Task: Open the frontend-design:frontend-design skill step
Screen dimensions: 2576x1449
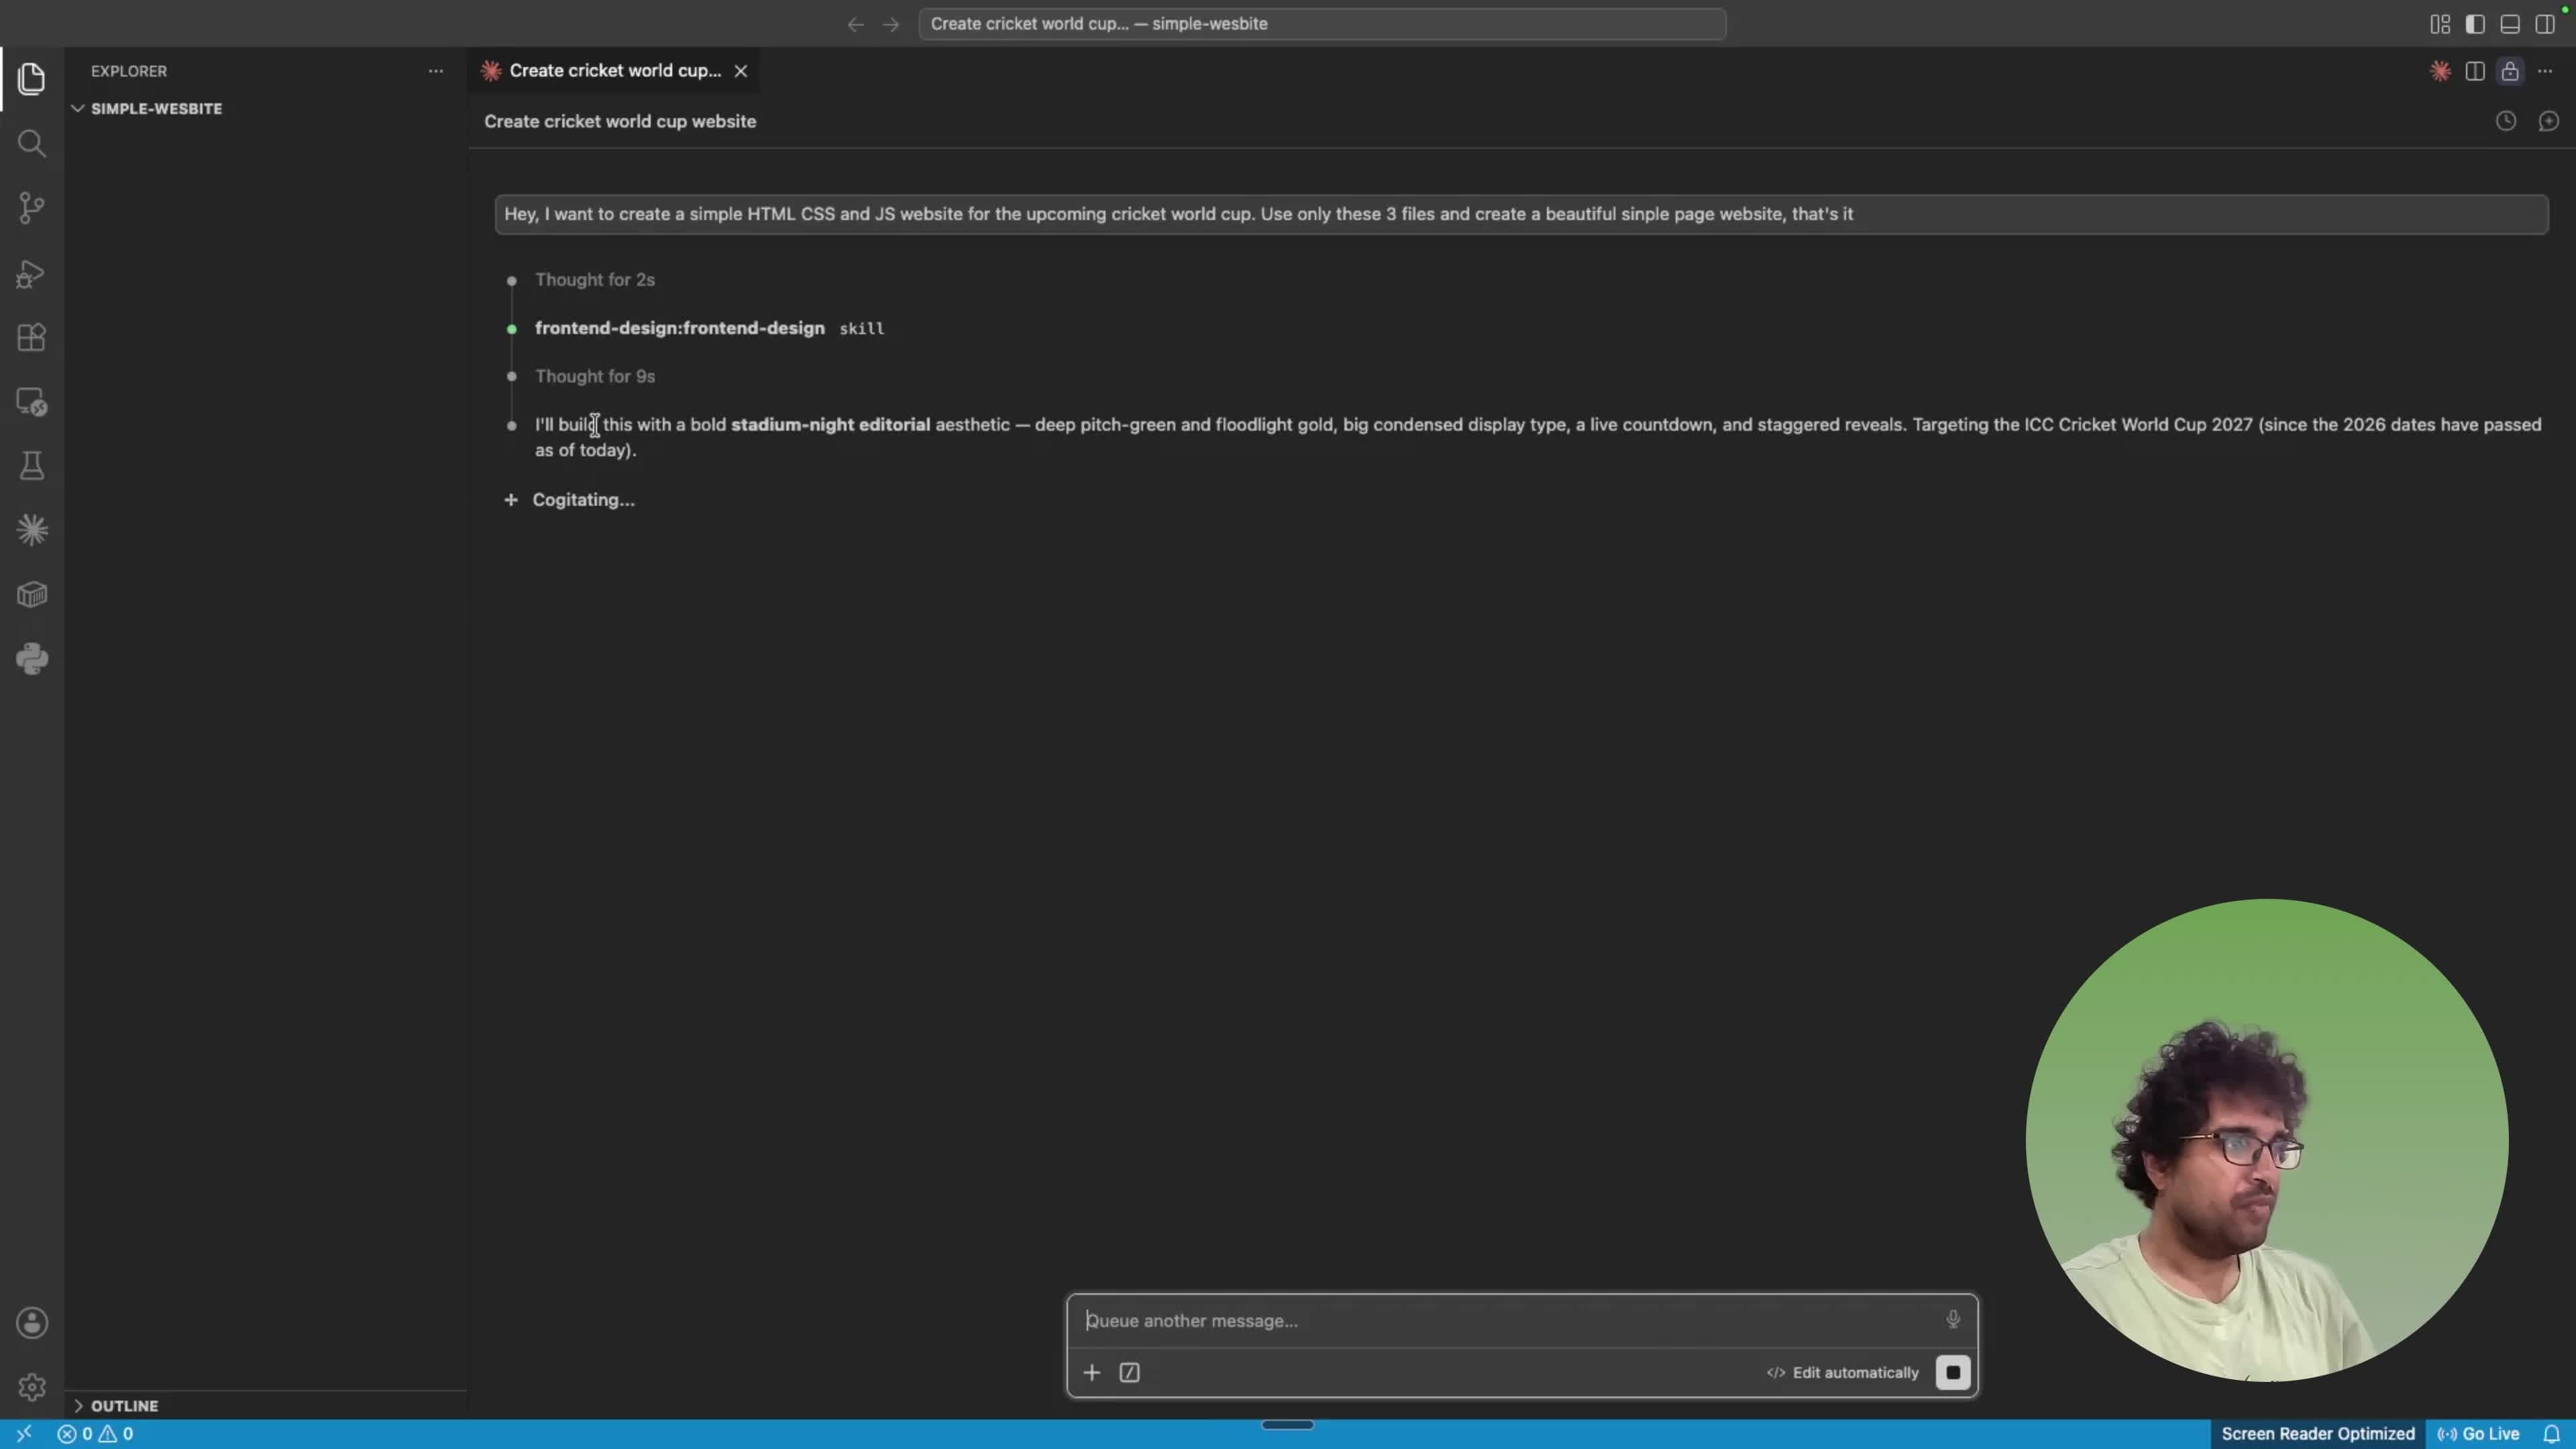Action: click(x=709, y=328)
